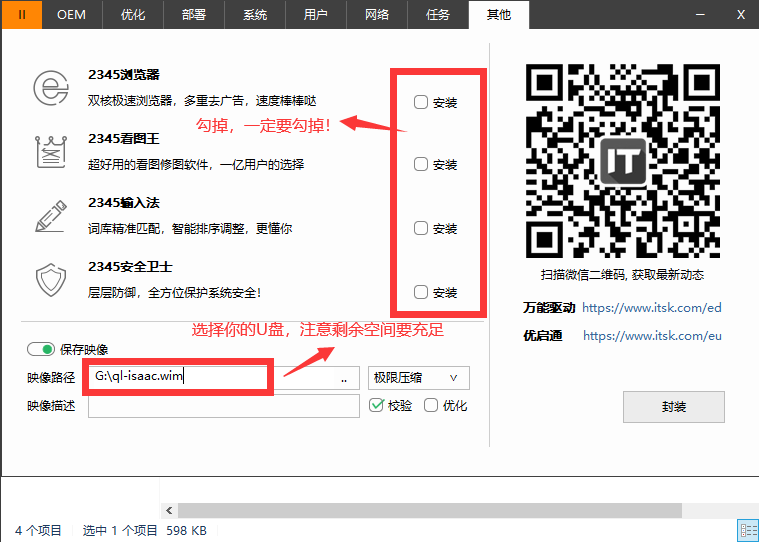Viewport: 759px width, 542px height.
Task: Toggle the 保存映像 switch off
Action: pyautogui.click(x=41, y=349)
